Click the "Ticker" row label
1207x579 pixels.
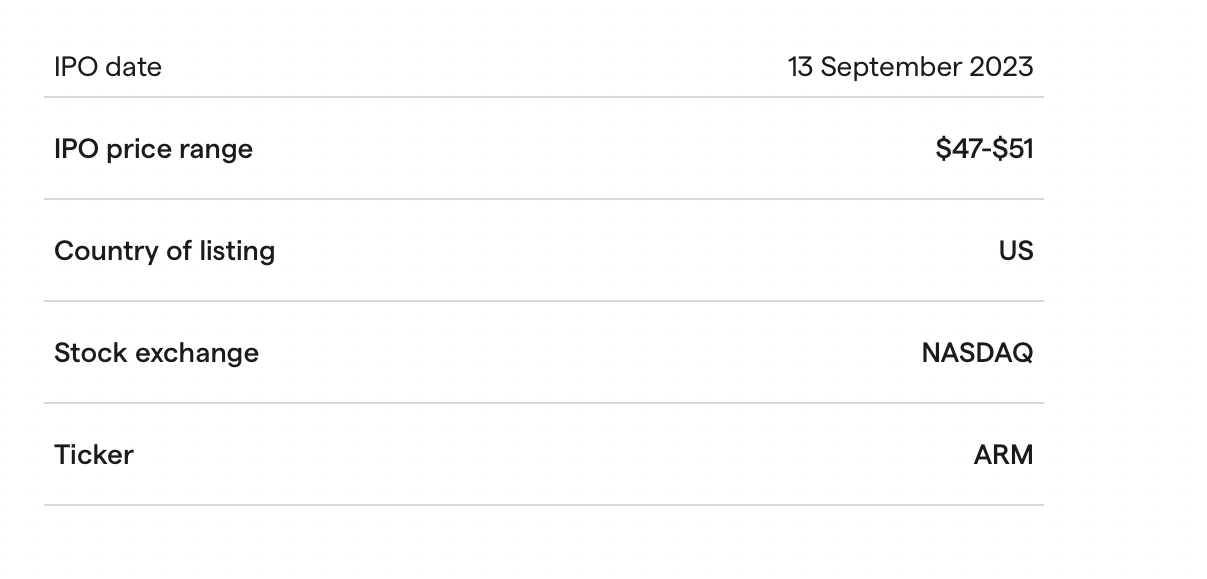pyautogui.click(x=94, y=455)
